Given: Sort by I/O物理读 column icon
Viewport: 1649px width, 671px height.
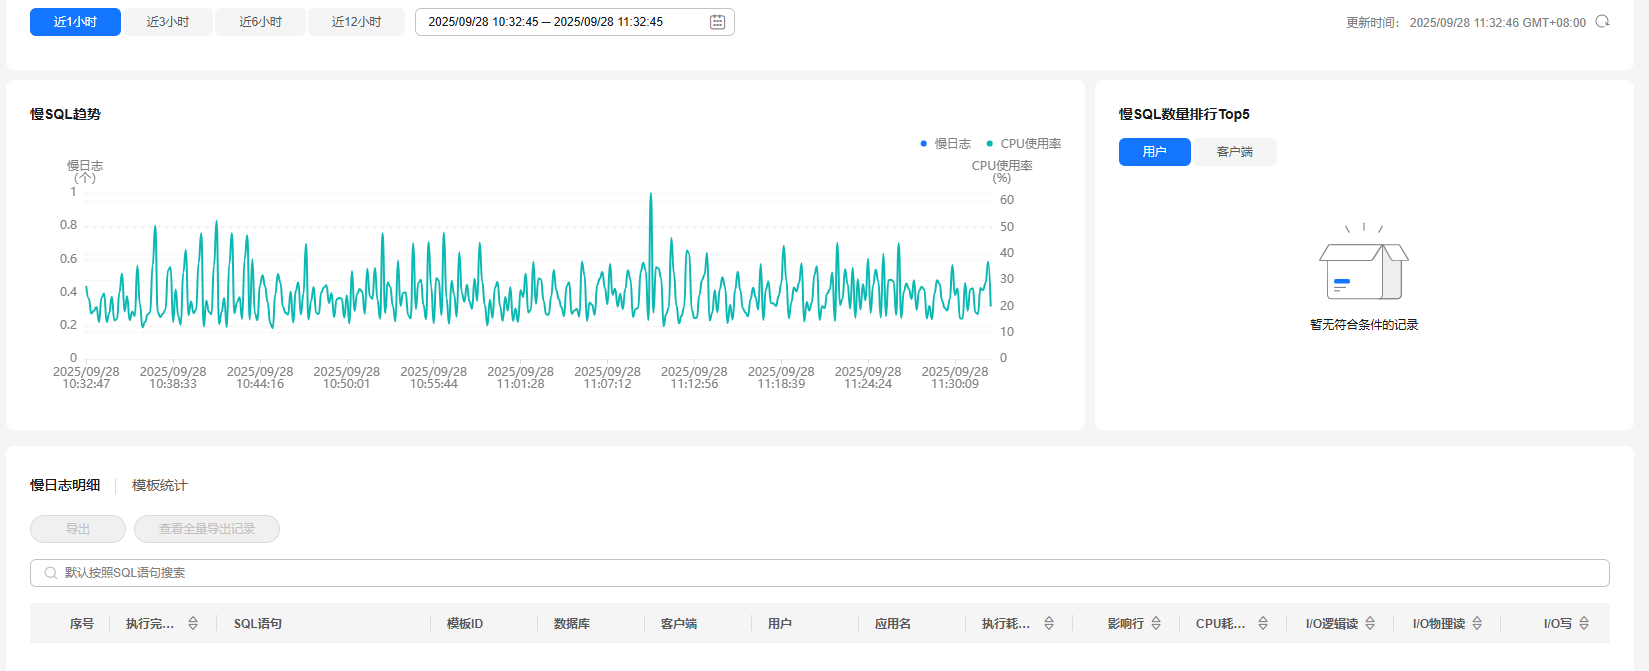Looking at the screenshot, I should pyautogui.click(x=1477, y=623).
